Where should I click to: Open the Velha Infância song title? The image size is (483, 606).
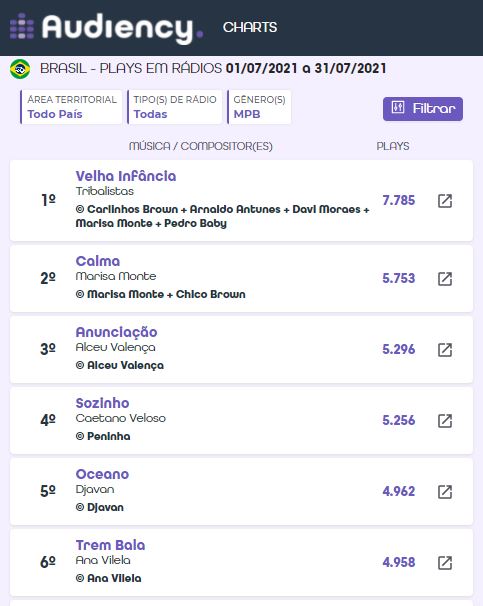pos(126,176)
